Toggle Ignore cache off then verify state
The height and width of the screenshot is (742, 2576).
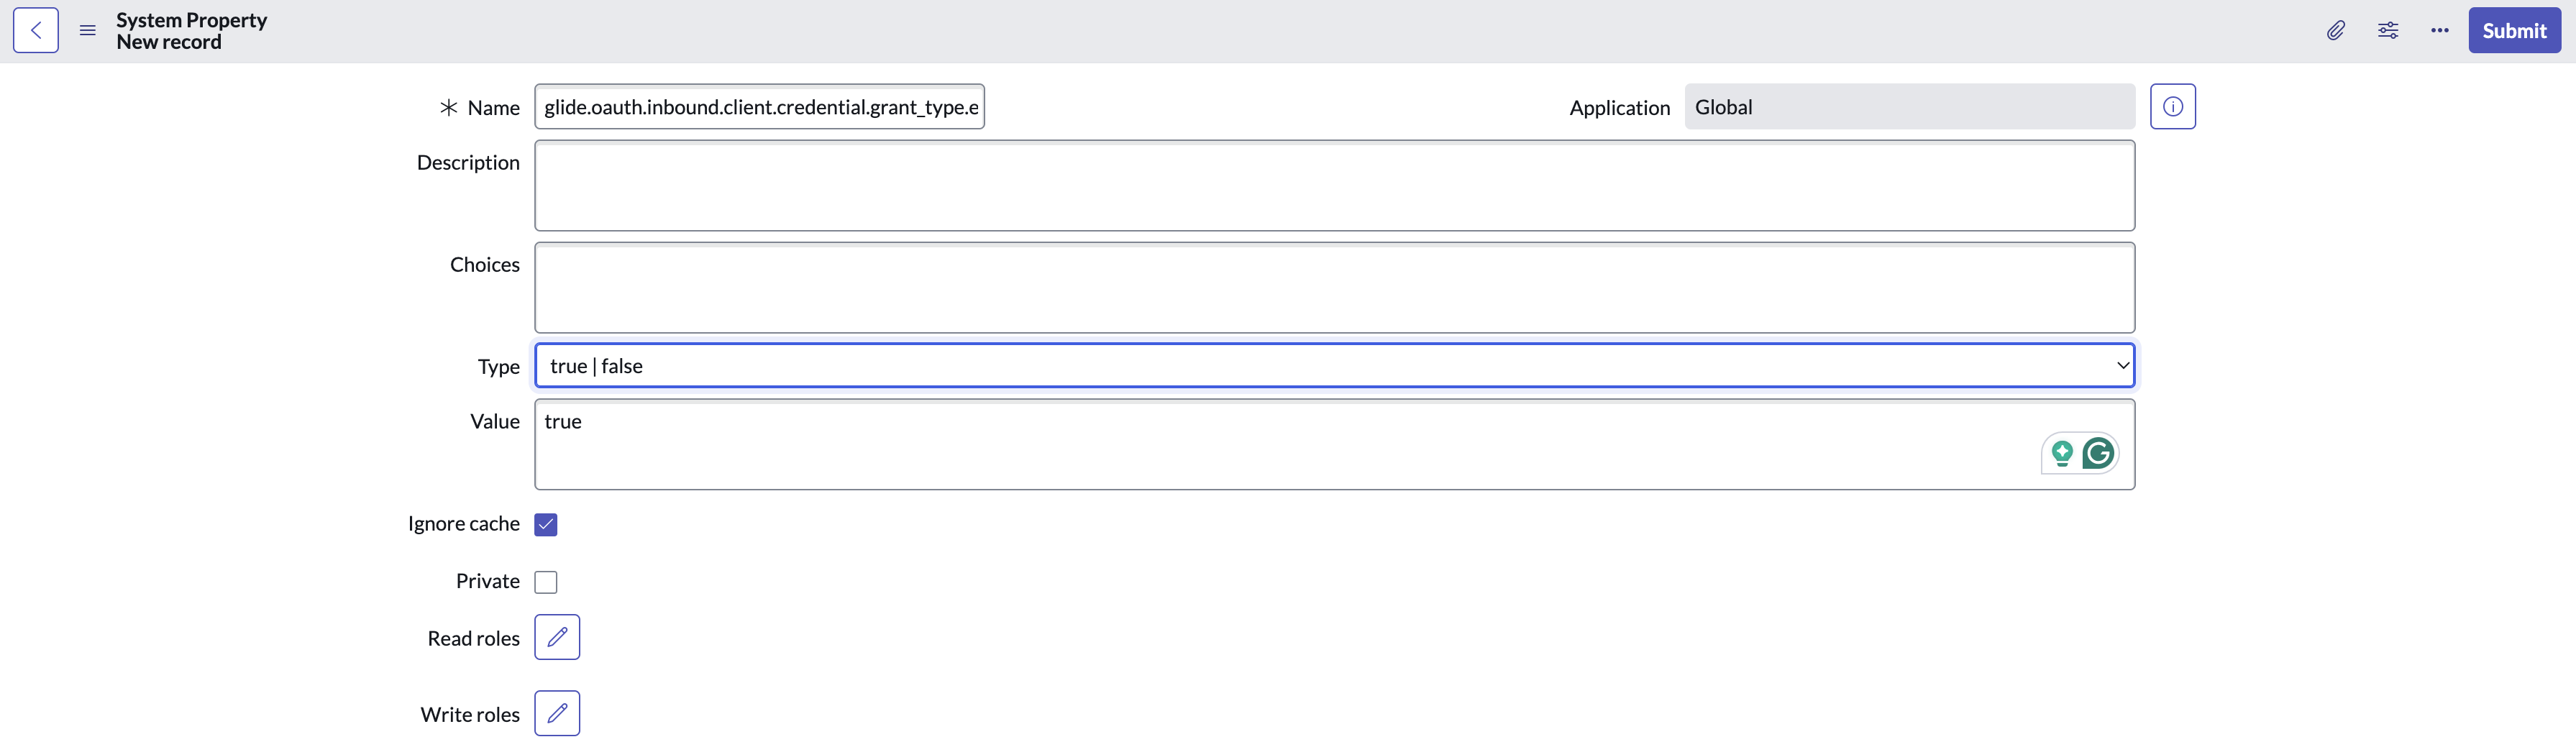point(546,523)
